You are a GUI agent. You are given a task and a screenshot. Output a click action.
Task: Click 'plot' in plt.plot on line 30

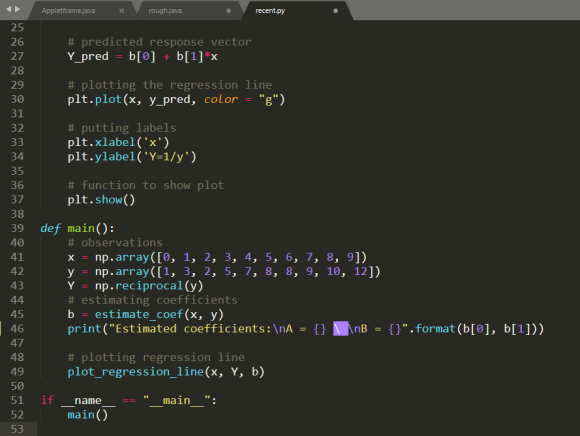coord(108,99)
